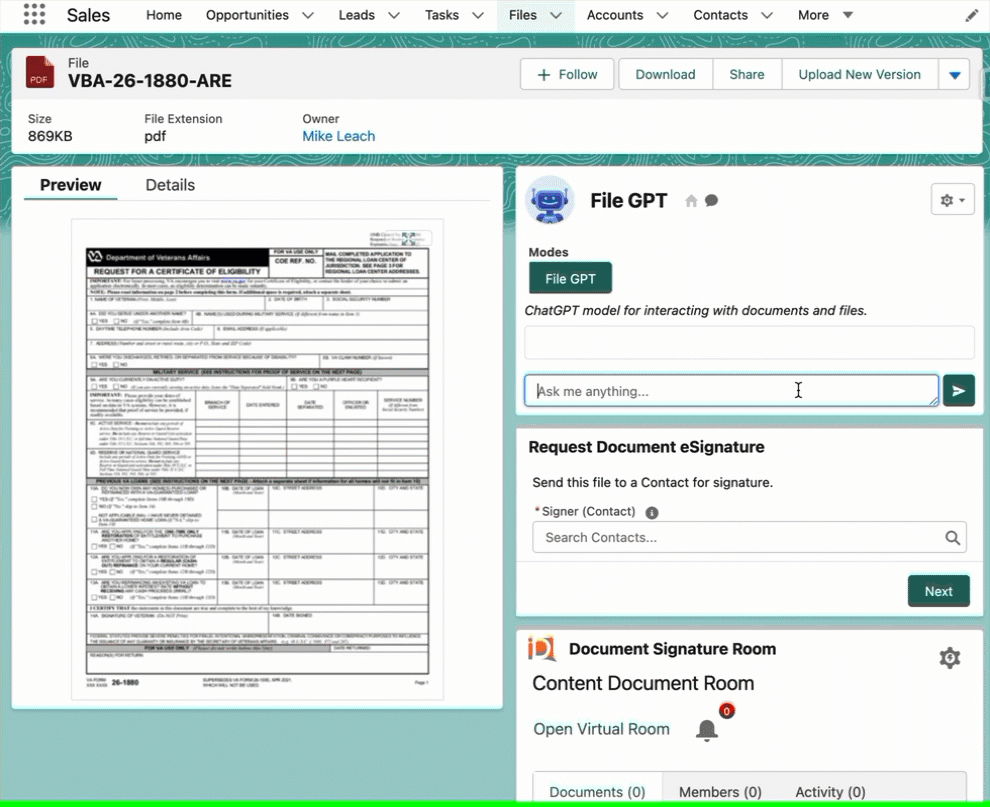
Task: Open the Documents (0) tab
Action: click(x=597, y=792)
